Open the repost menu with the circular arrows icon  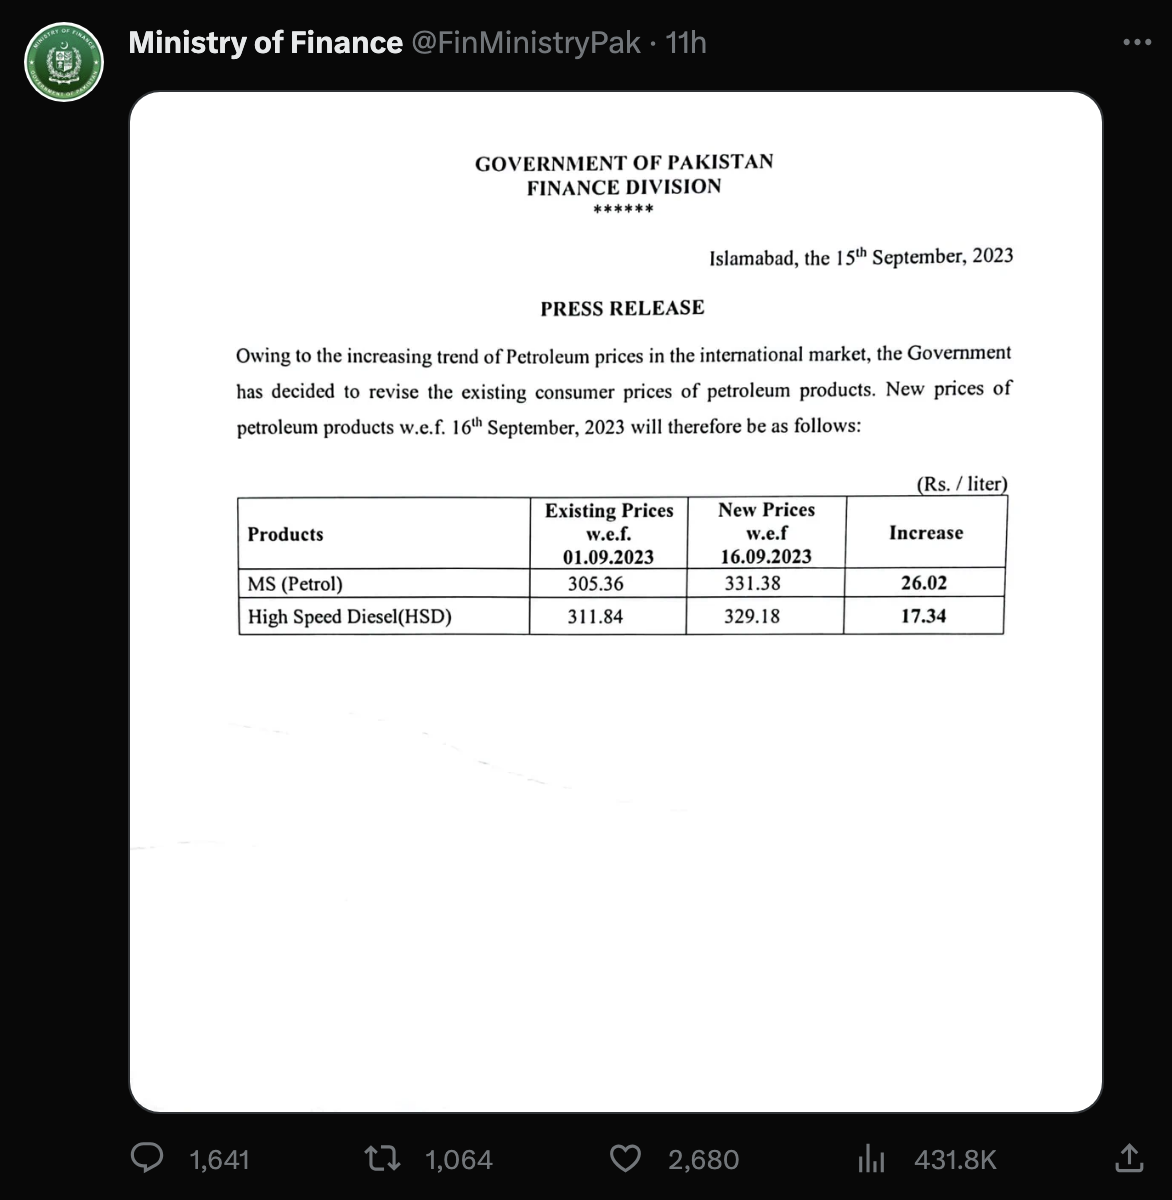coord(383,1158)
